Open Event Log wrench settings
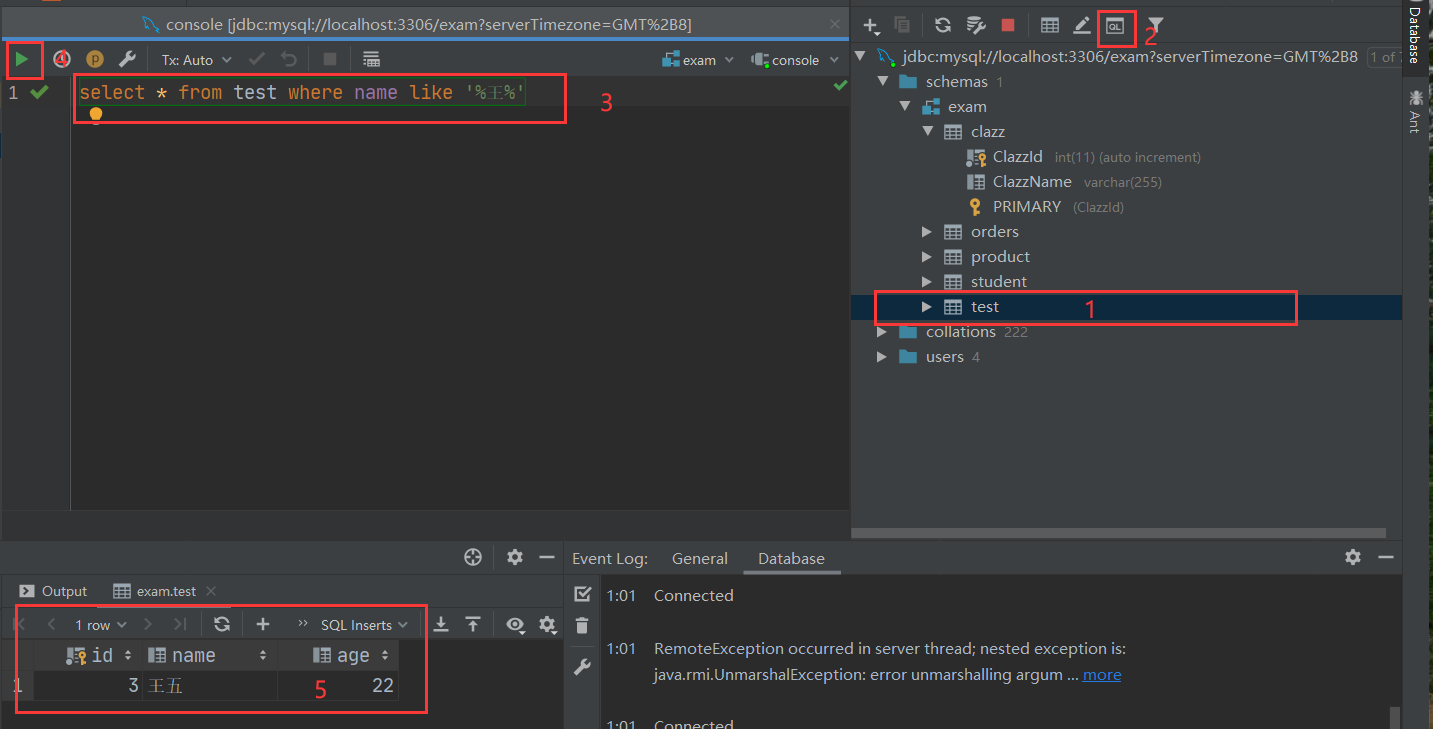1433x729 pixels. [x=583, y=667]
